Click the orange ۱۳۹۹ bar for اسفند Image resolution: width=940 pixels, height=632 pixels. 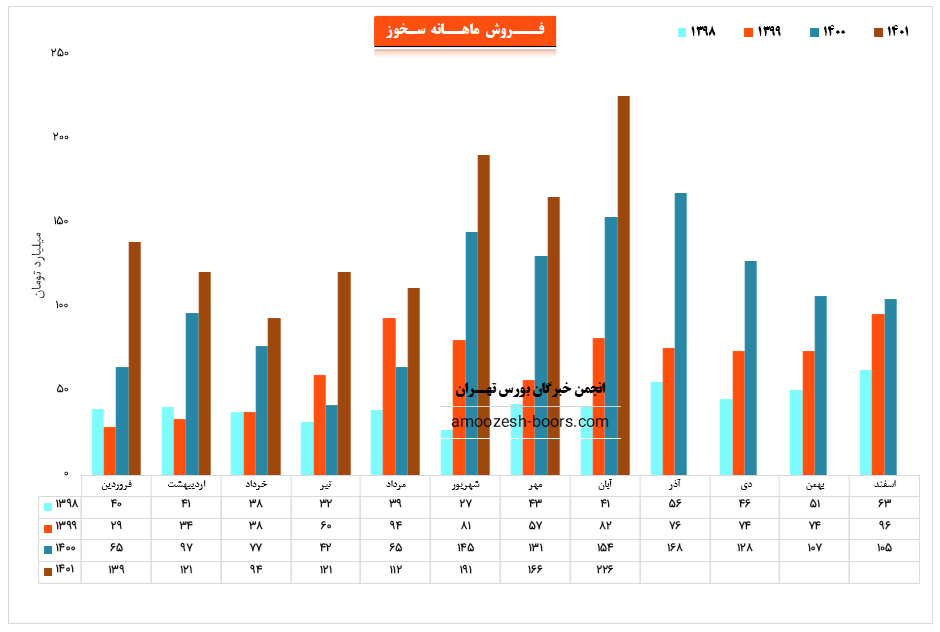[x=878, y=394]
